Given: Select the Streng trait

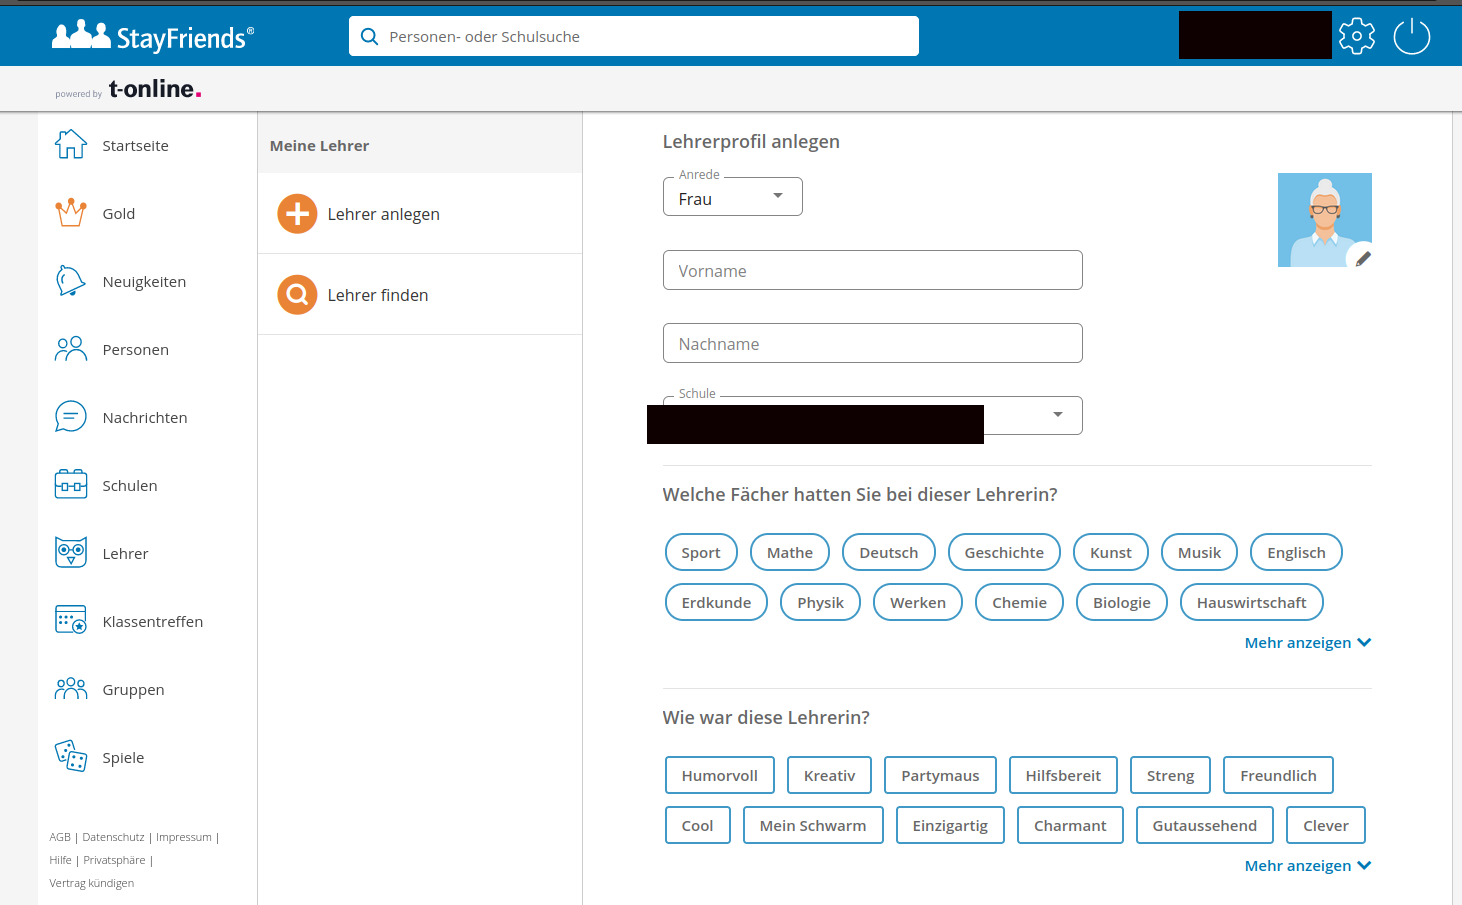Looking at the screenshot, I should pos(1171,775).
